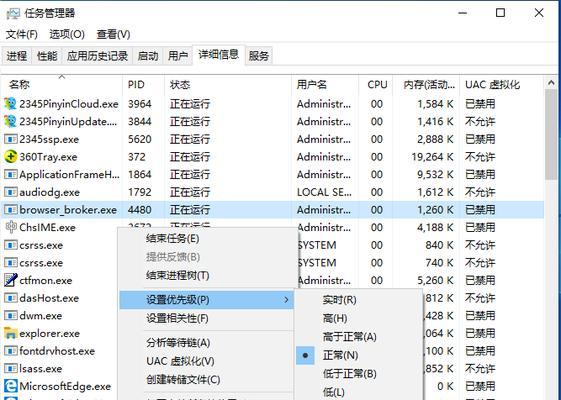561x400 pixels.
Task: Sort by the 名称 column header
Action: [x=62, y=85]
